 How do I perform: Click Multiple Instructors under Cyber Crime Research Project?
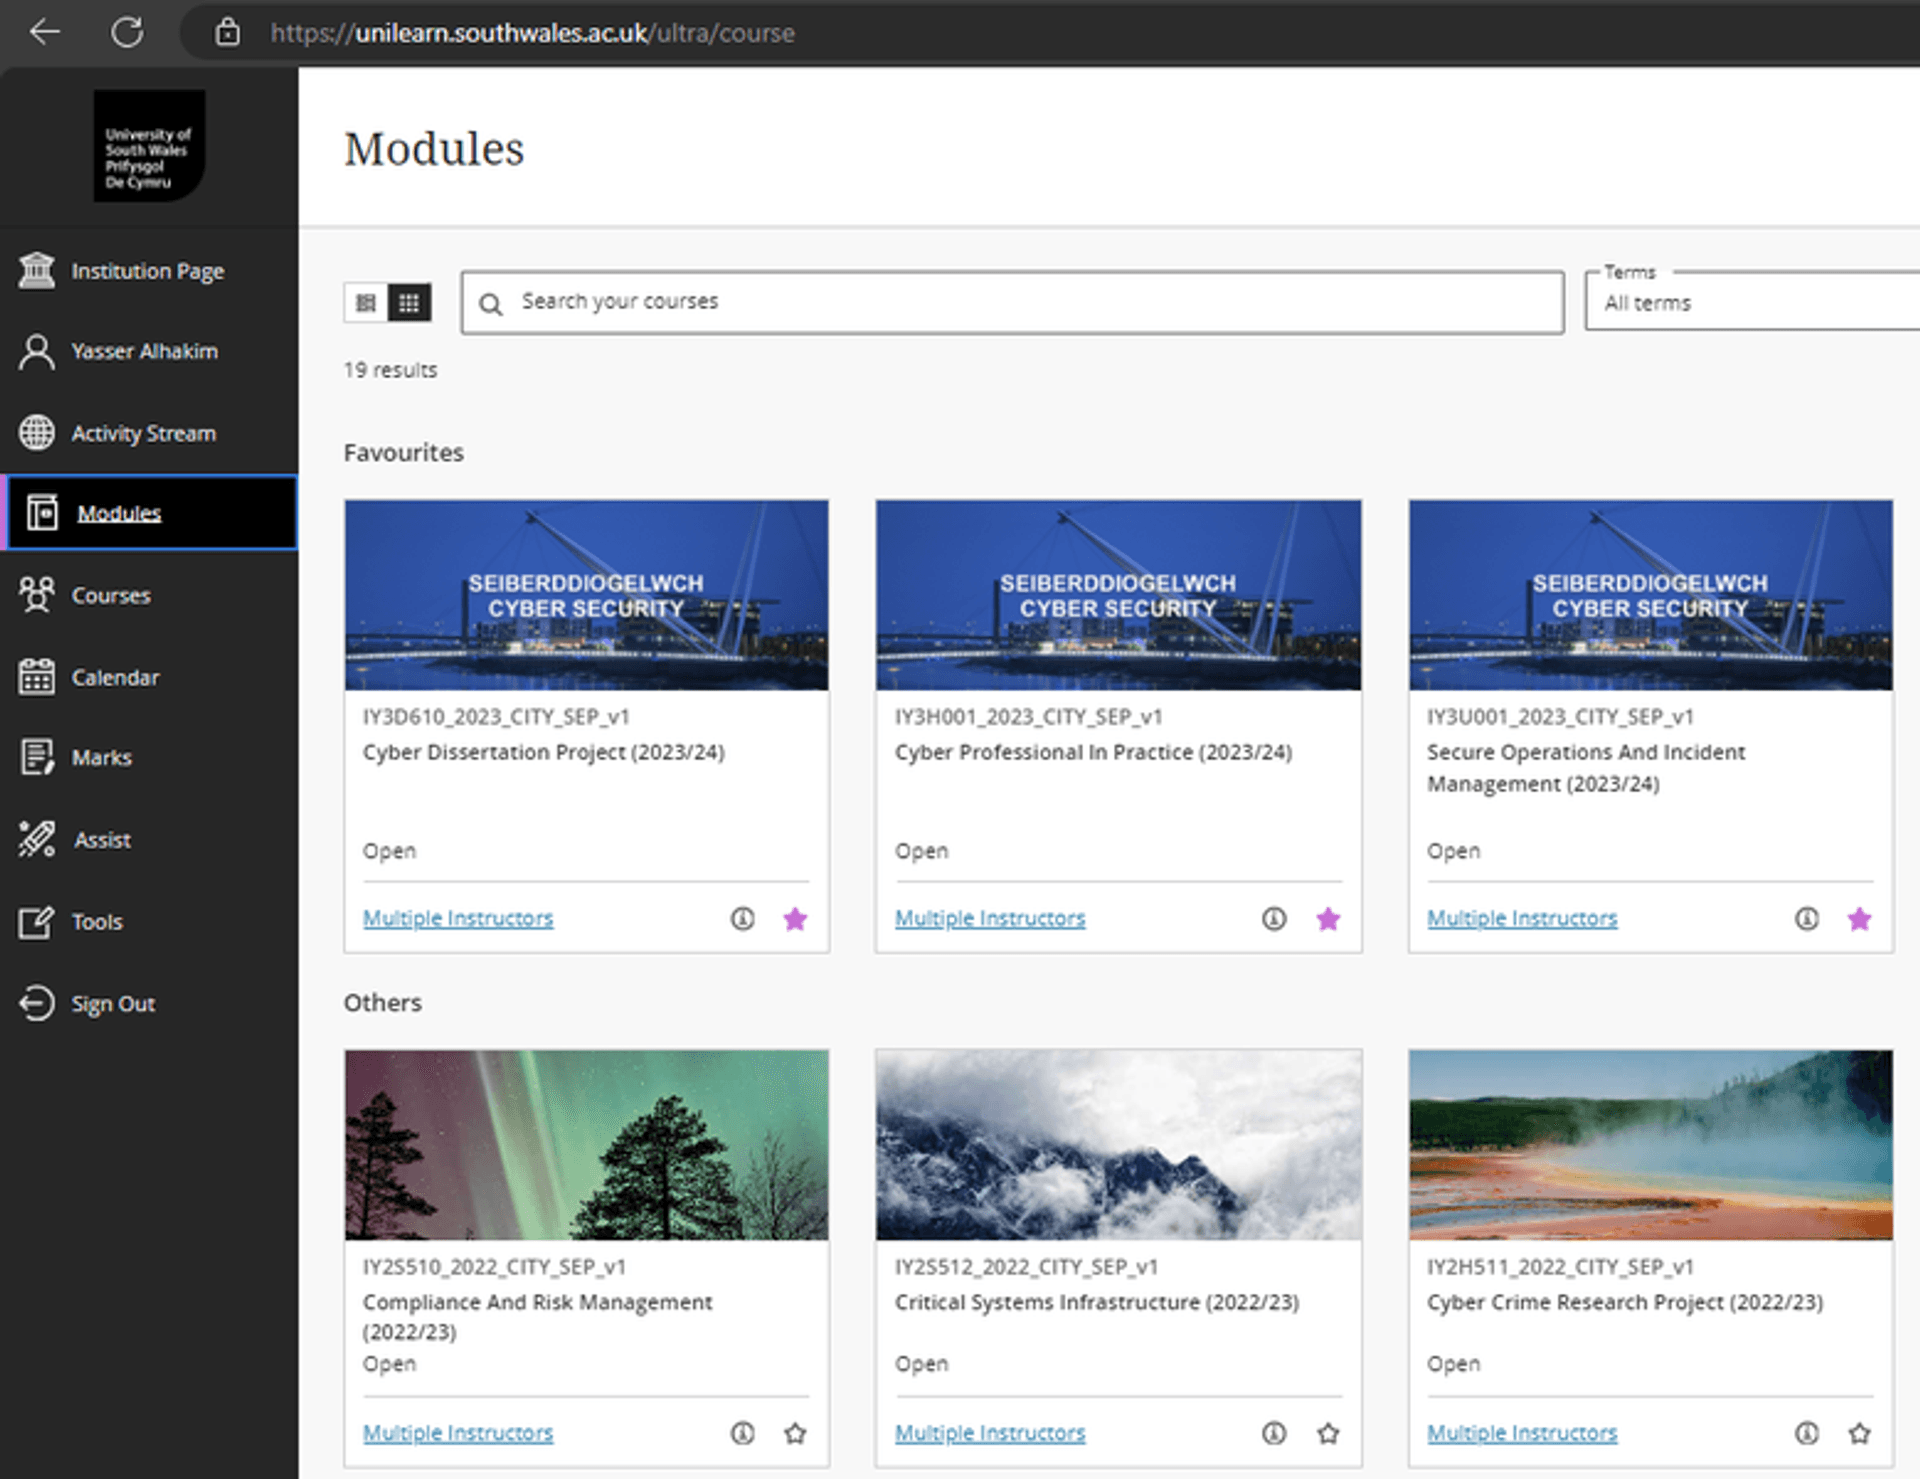pyautogui.click(x=1522, y=1433)
